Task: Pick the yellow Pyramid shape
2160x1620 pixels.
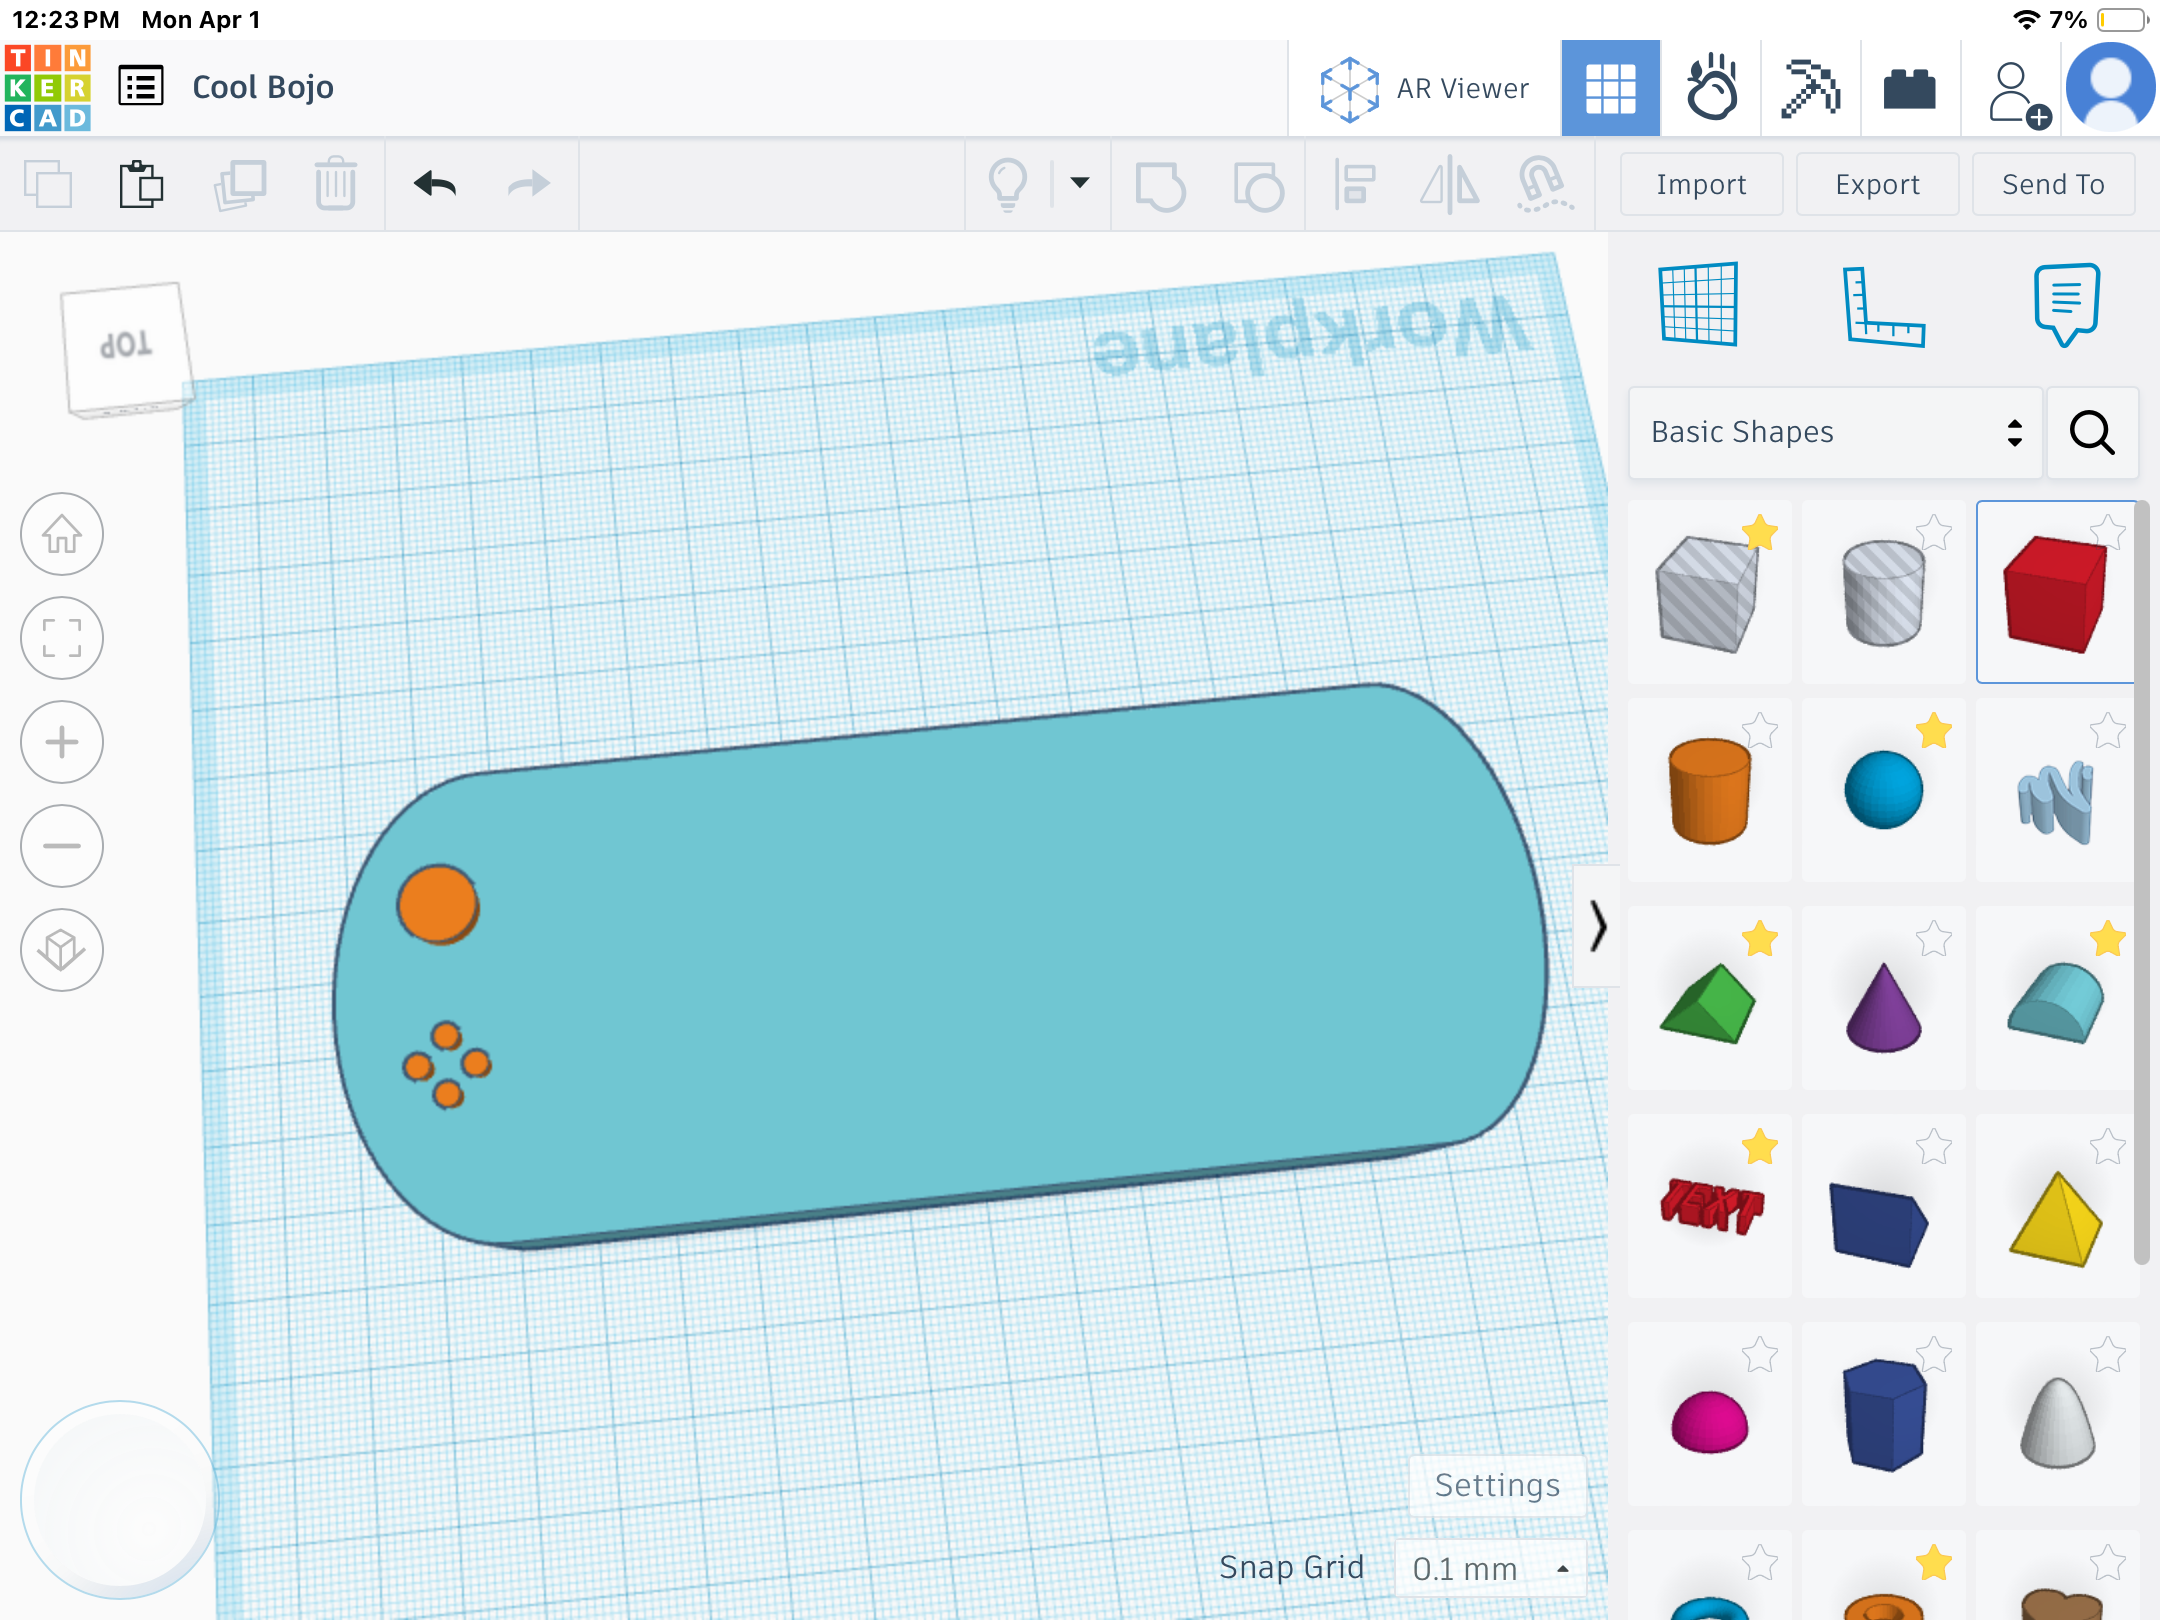Action: pyautogui.click(x=2055, y=1218)
